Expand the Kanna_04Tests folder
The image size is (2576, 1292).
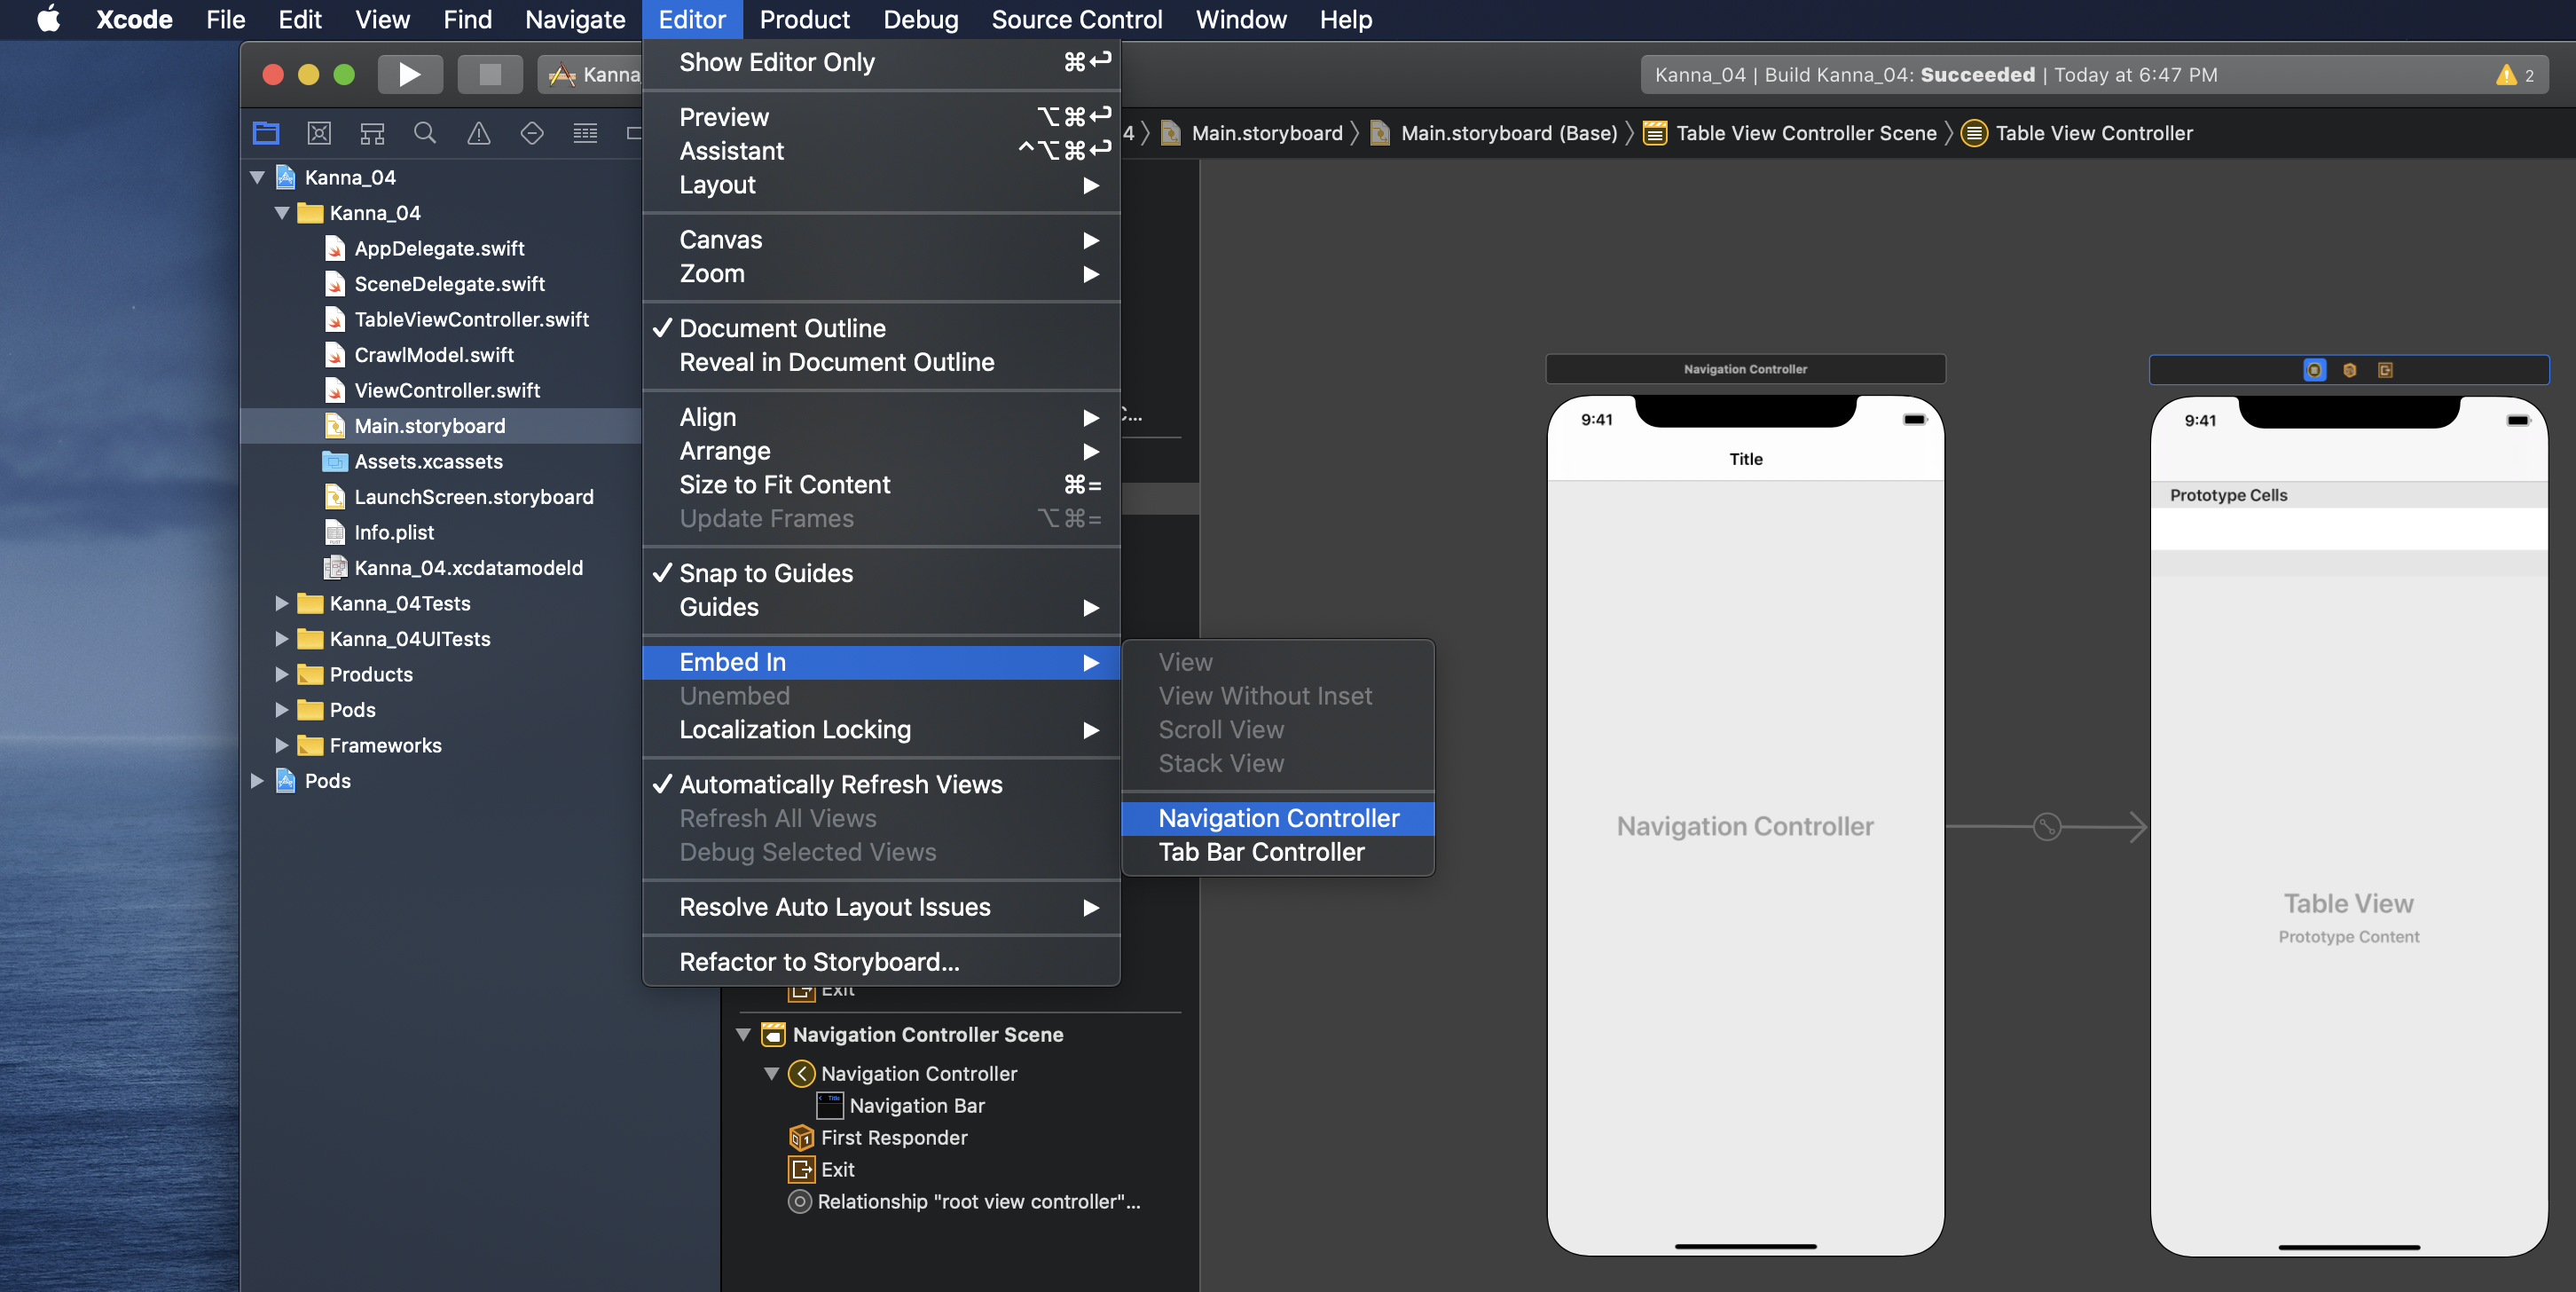282,603
